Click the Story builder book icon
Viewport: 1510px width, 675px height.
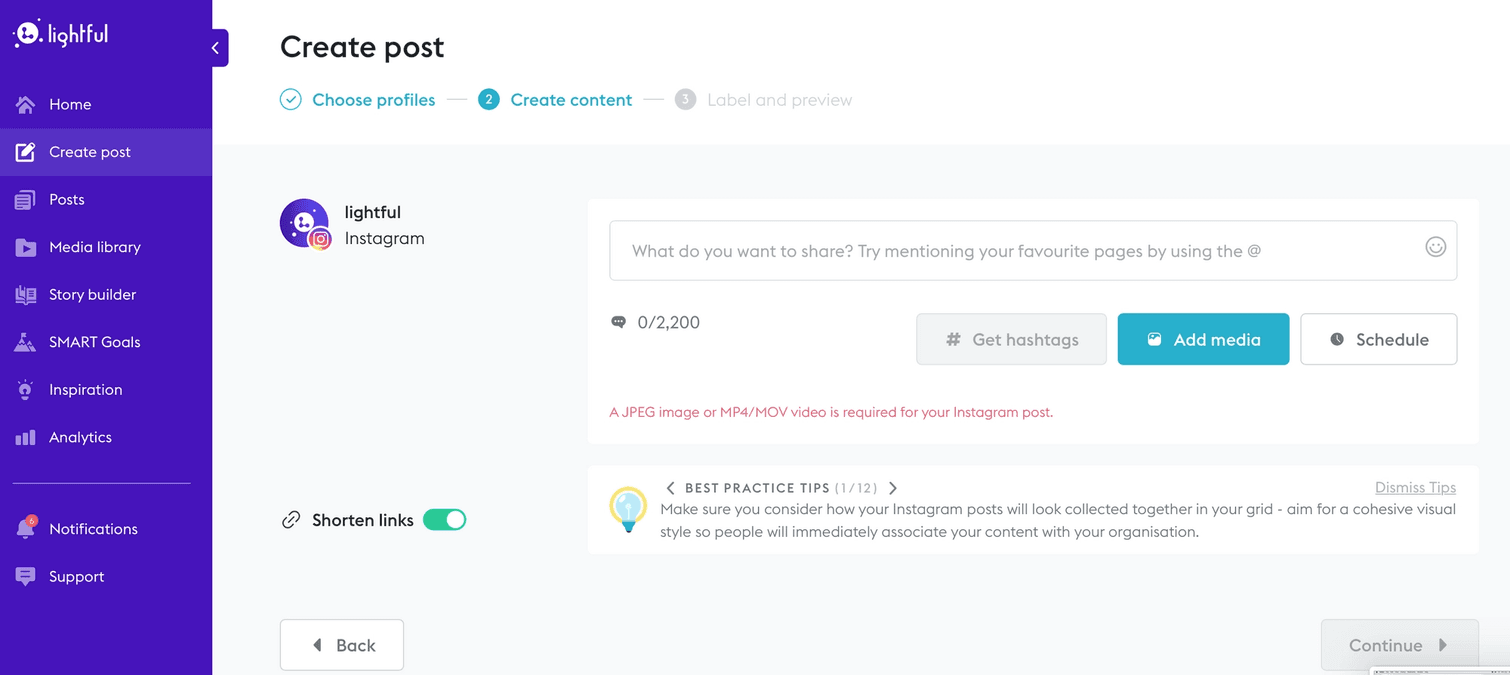[x=25, y=294]
